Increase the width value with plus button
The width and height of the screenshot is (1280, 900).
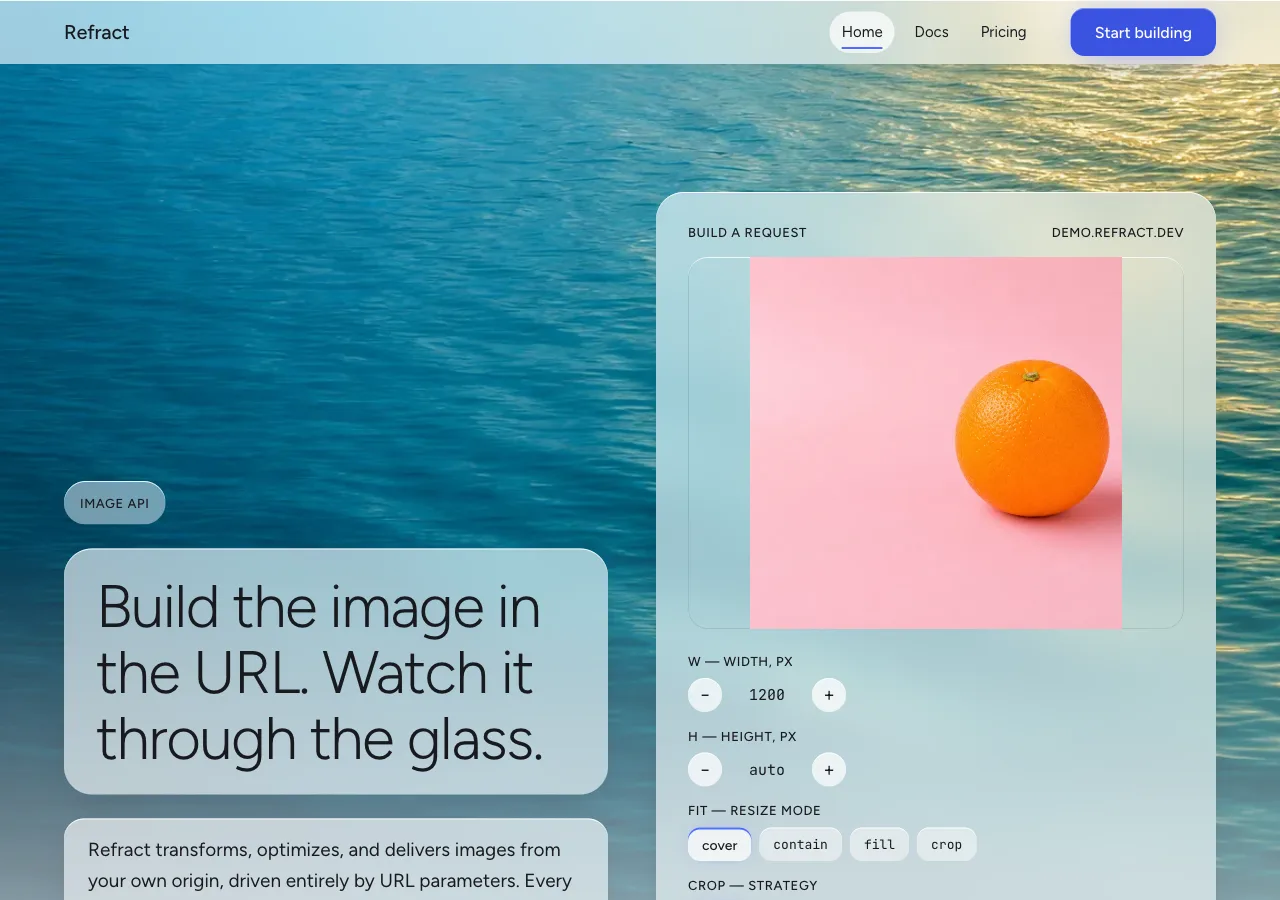(829, 695)
